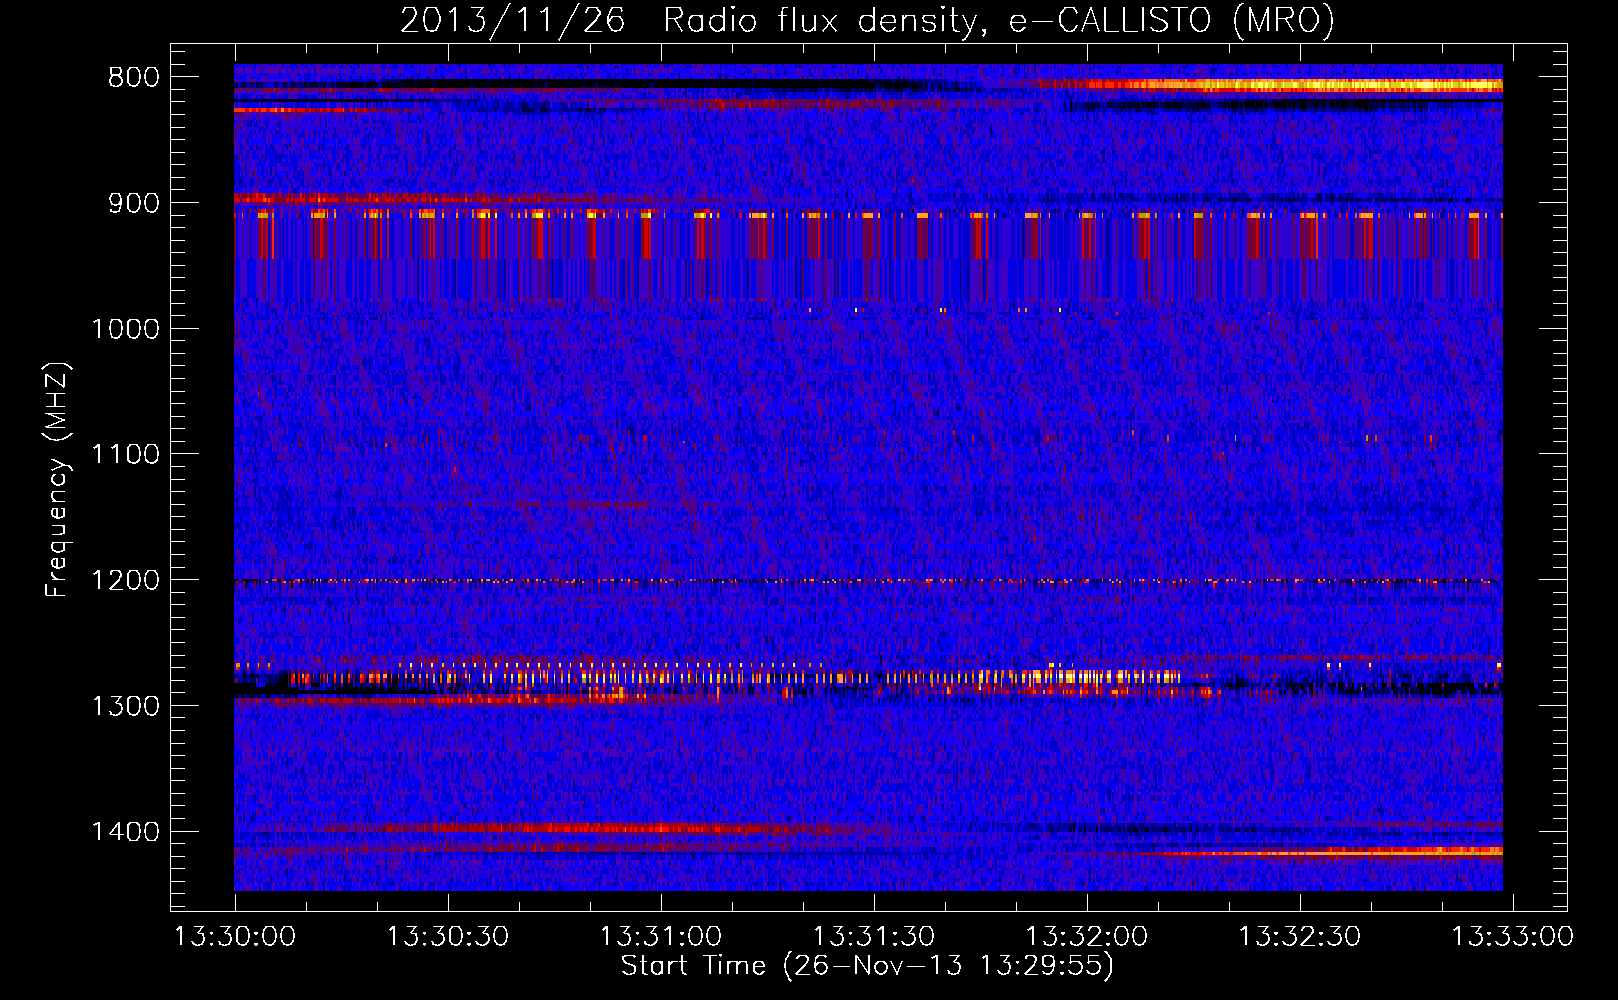This screenshot has width=1618, height=1000.
Task: Click the 'Start Time (26-Nov-13 13:29:55)' label
Action: [867, 966]
